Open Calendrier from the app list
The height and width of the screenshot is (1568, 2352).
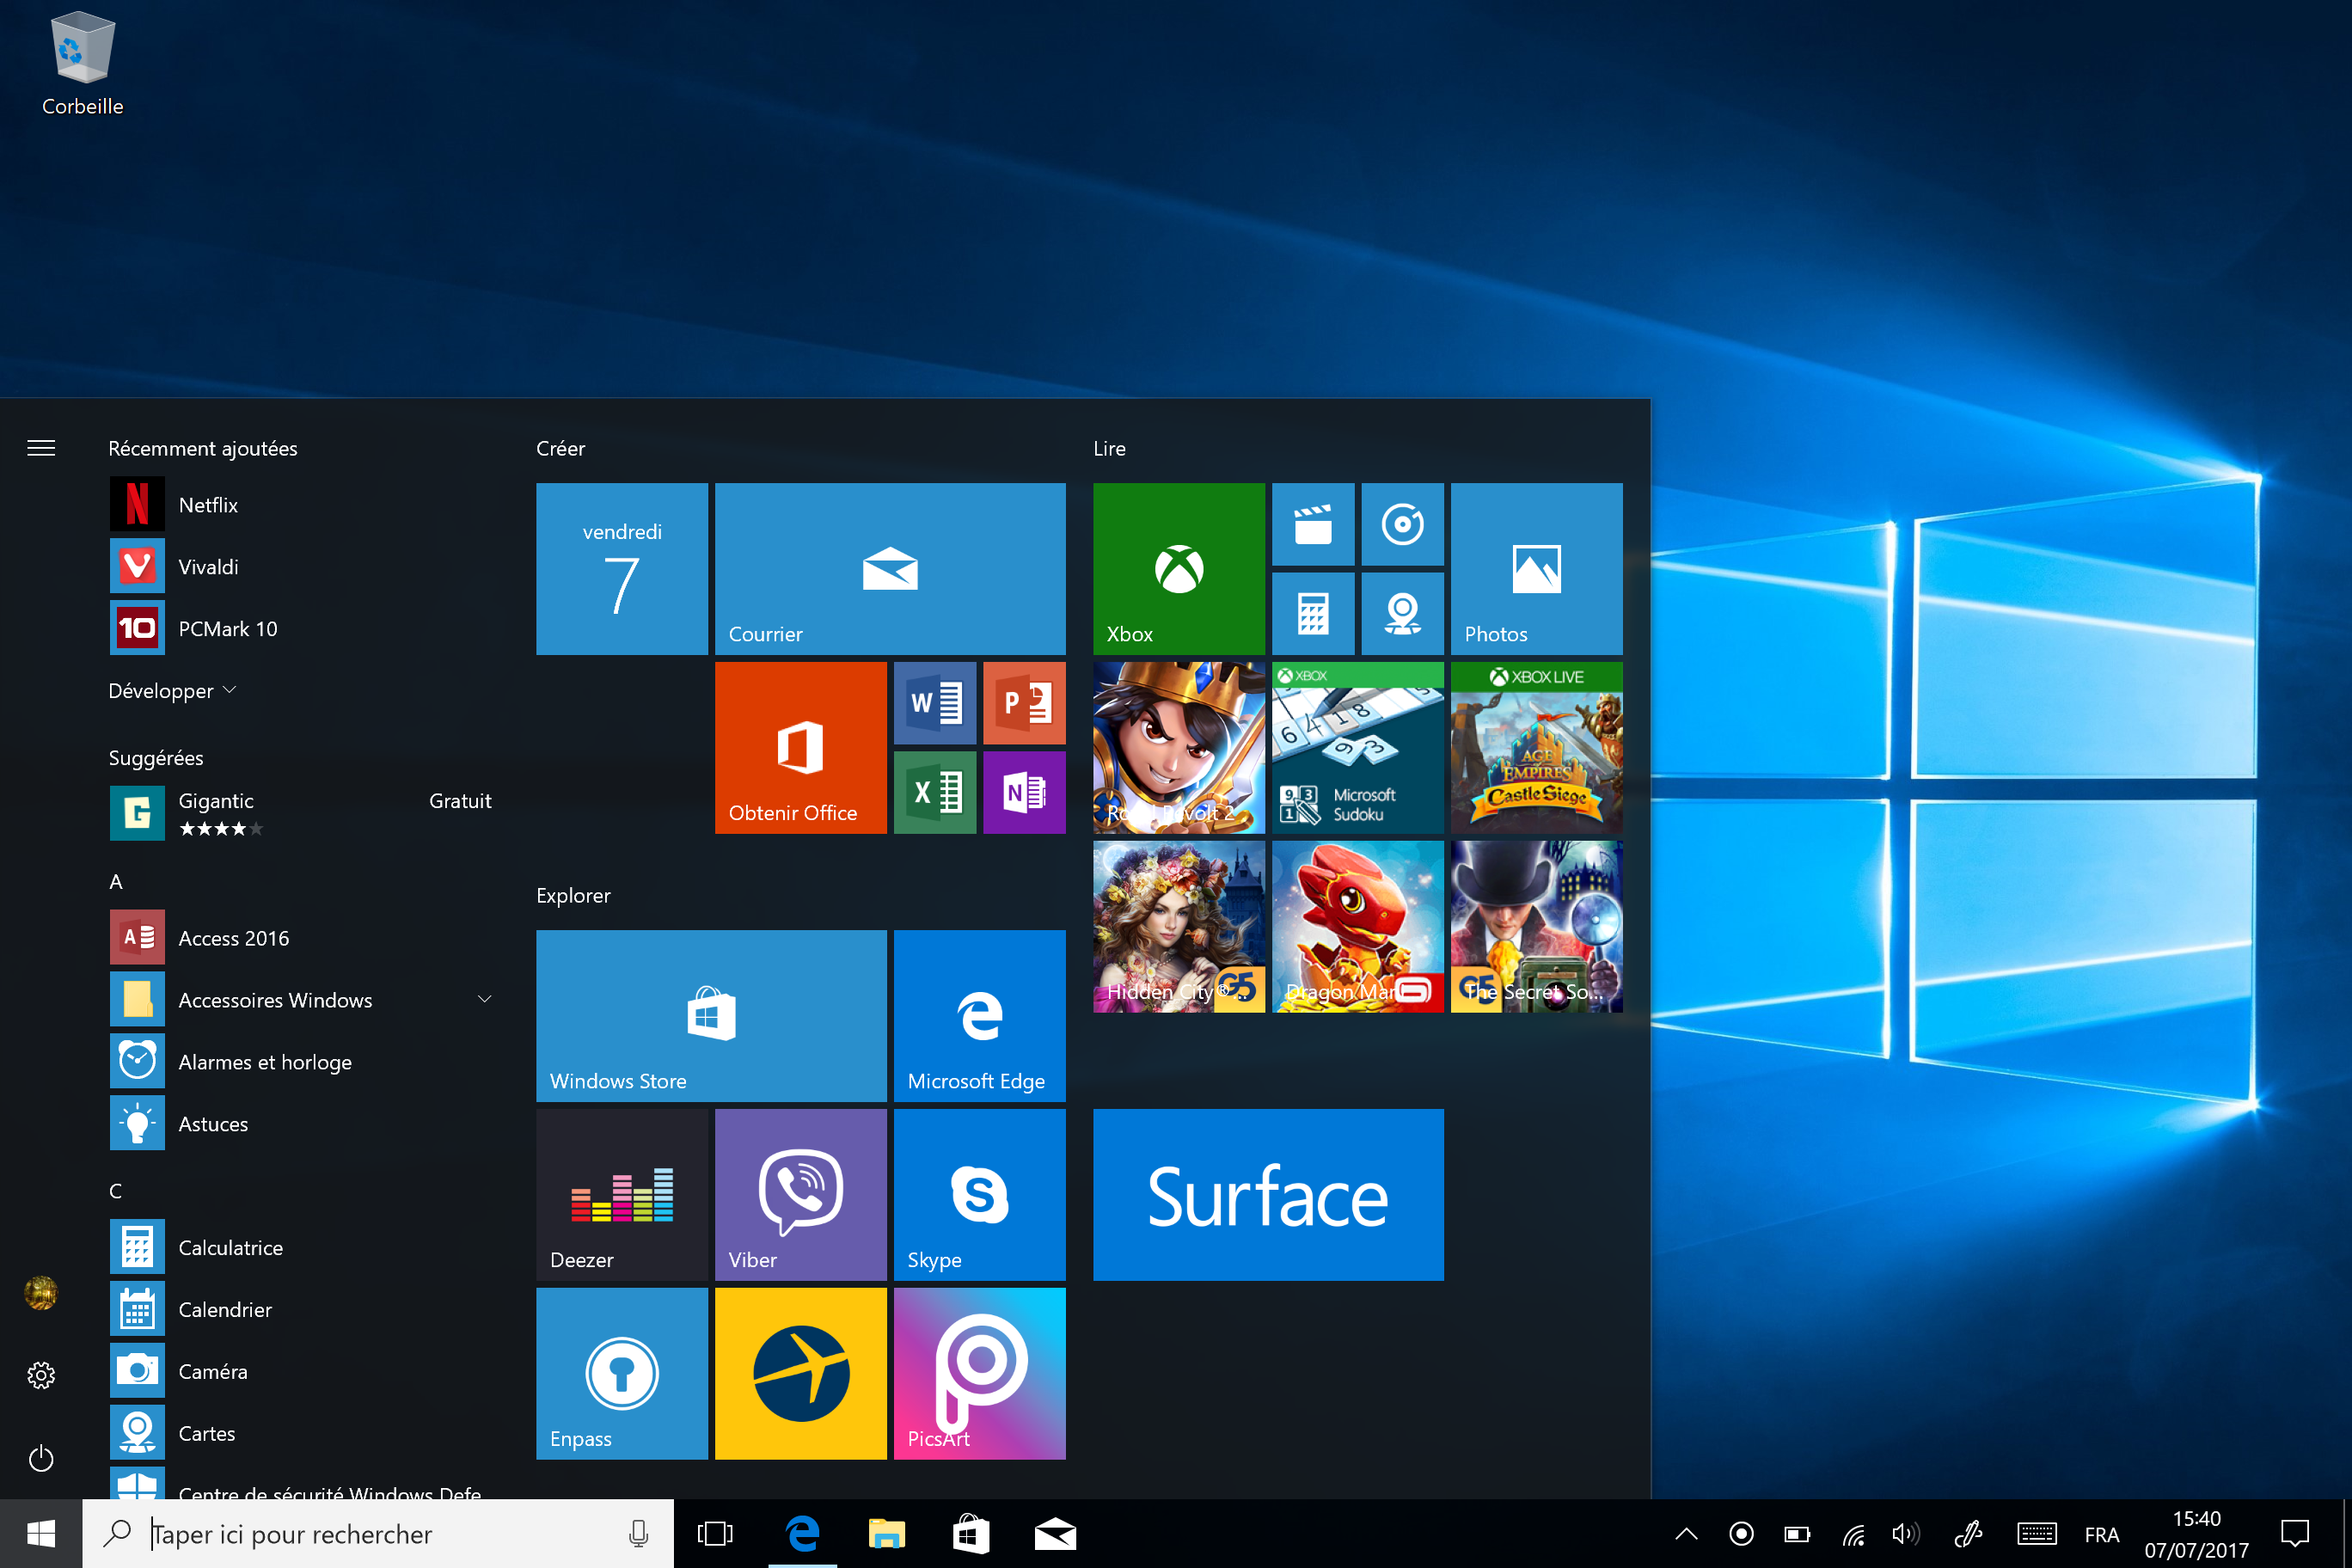[x=300, y=1310]
